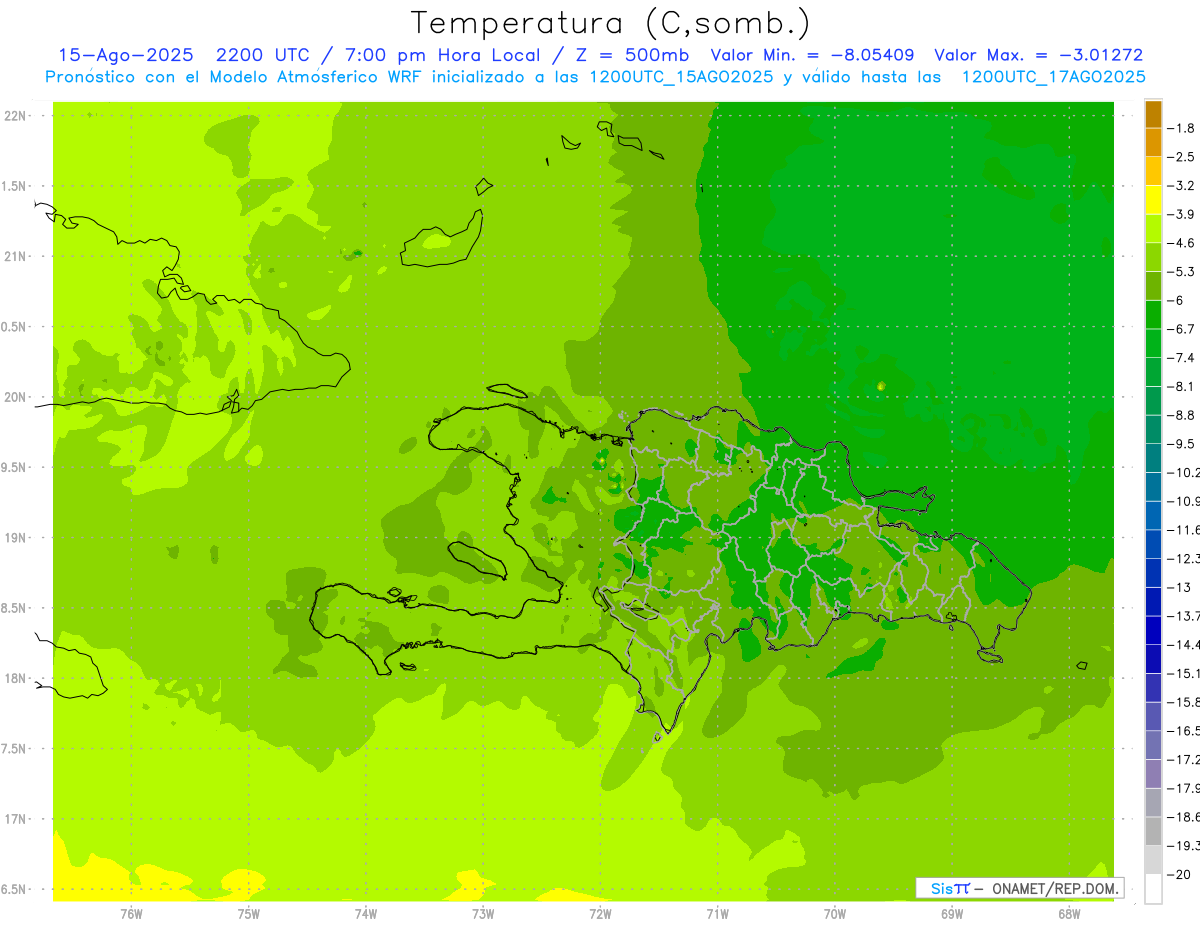Image resolution: width=1200 pixels, height=927 pixels.
Task: Click the "17N" latitude axis label
Action: (x=14, y=819)
